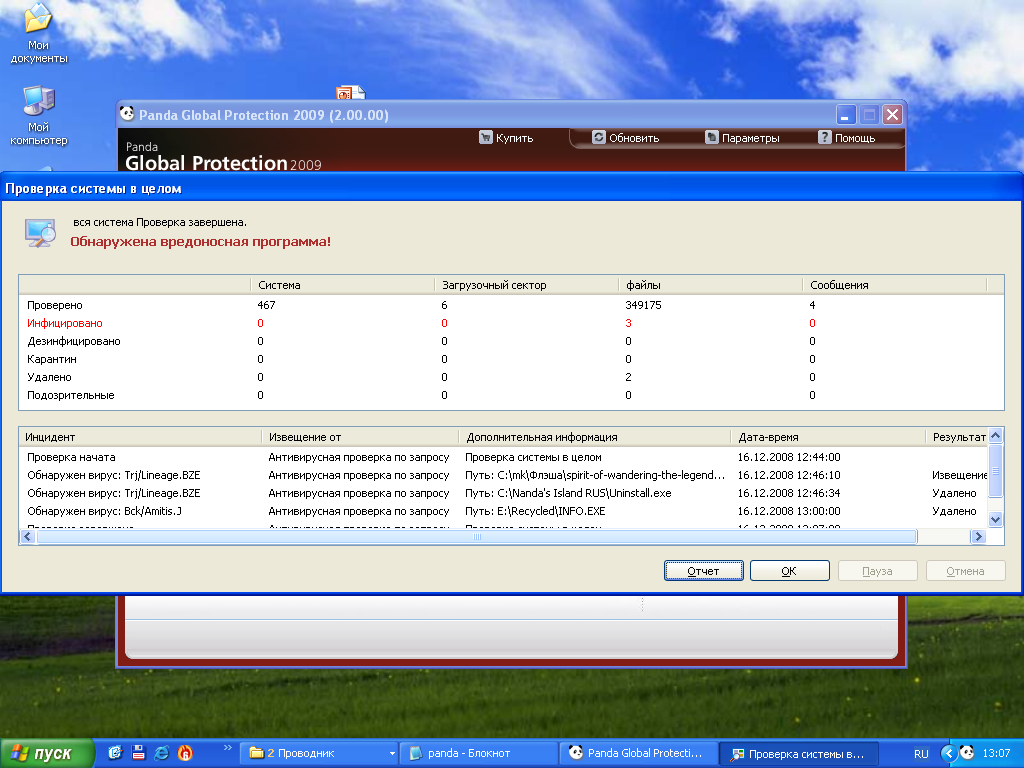1024x768 pixels.
Task: Confirm scan results with OK button
Action: coord(789,571)
